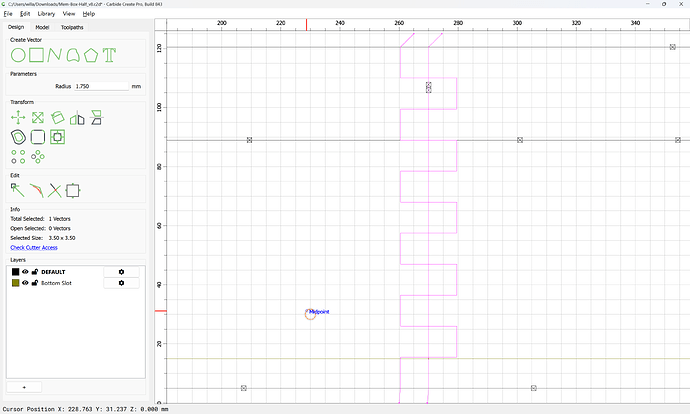Select the Polygon create-vector tool
The width and height of the screenshot is (690, 414).
(x=91, y=55)
